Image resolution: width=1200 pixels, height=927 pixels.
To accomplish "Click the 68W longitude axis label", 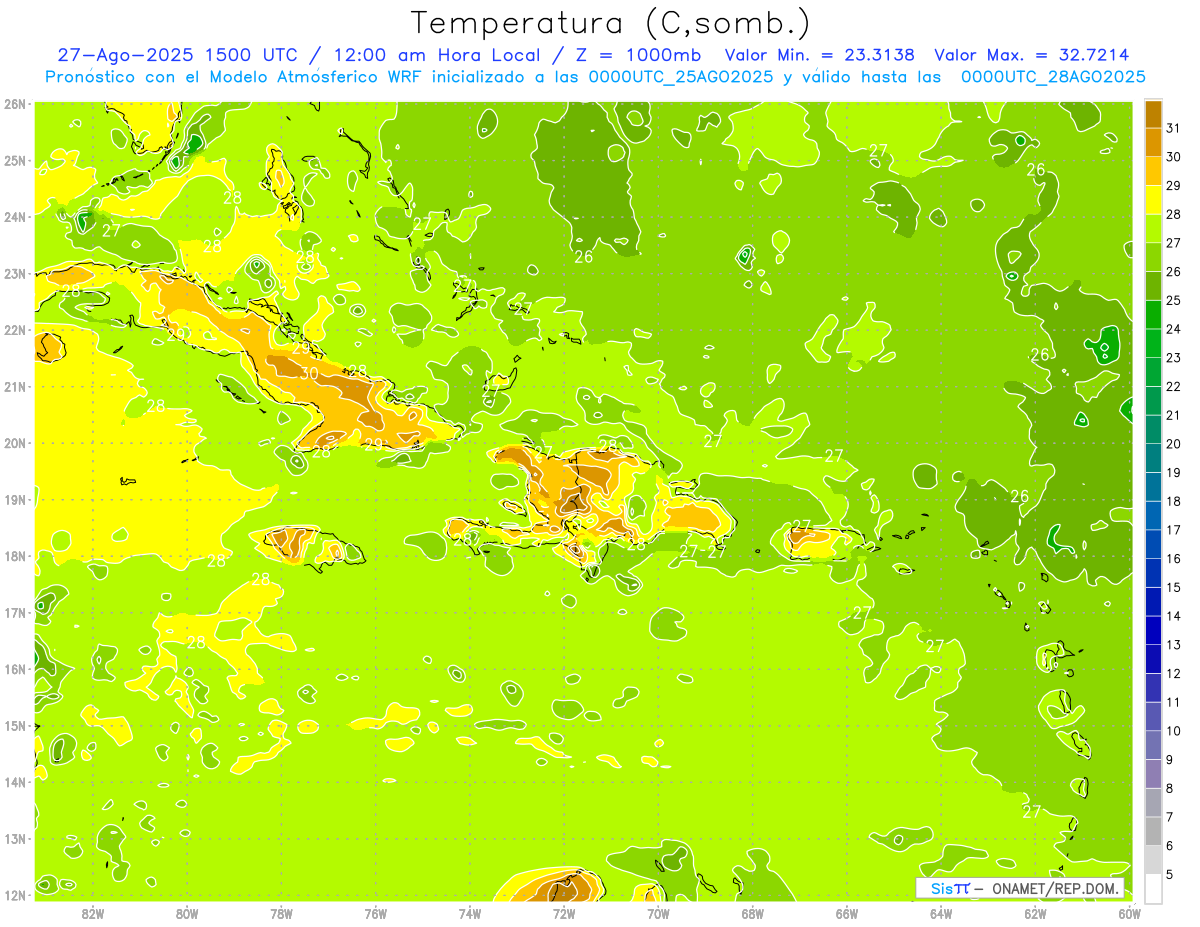I will (x=753, y=914).
